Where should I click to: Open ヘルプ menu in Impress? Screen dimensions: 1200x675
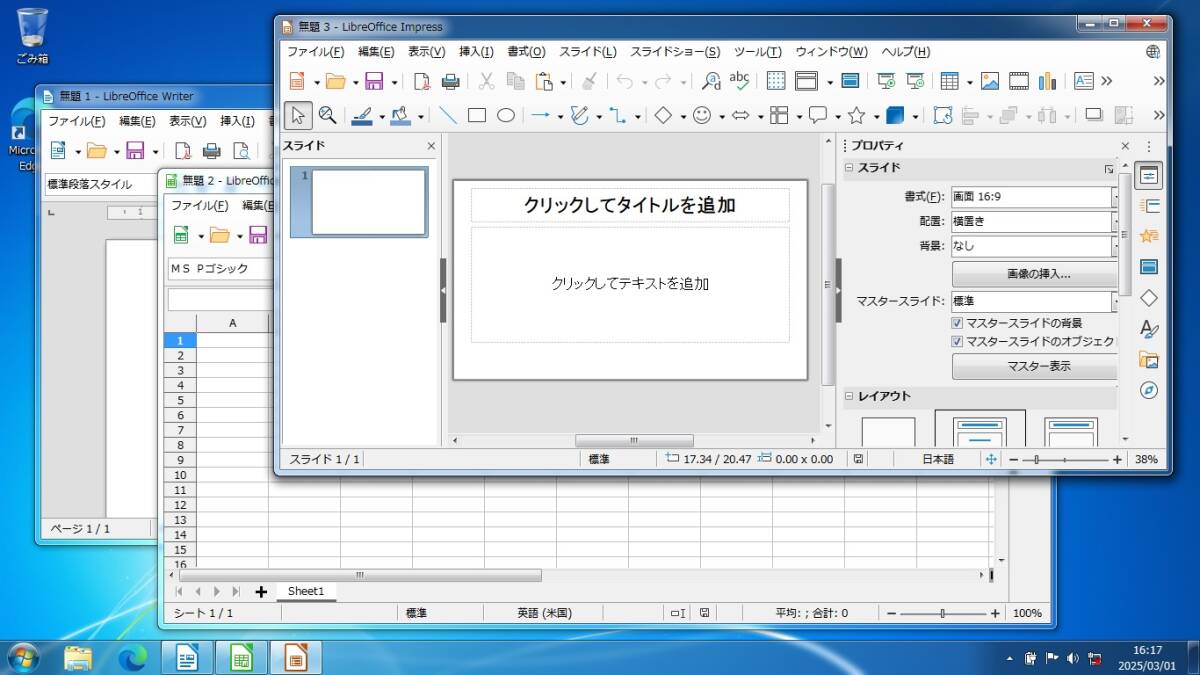[906, 52]
